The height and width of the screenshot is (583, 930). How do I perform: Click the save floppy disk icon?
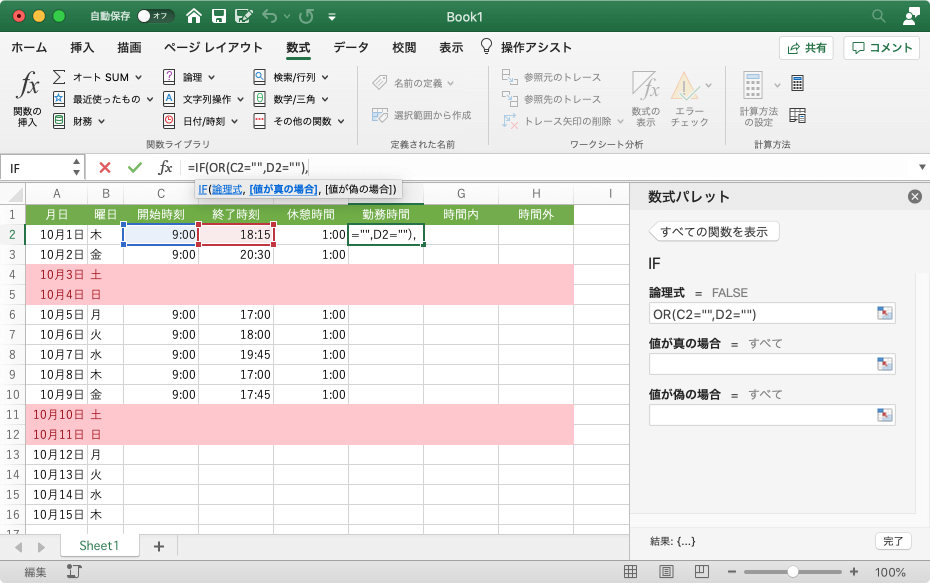coord(219,16)
